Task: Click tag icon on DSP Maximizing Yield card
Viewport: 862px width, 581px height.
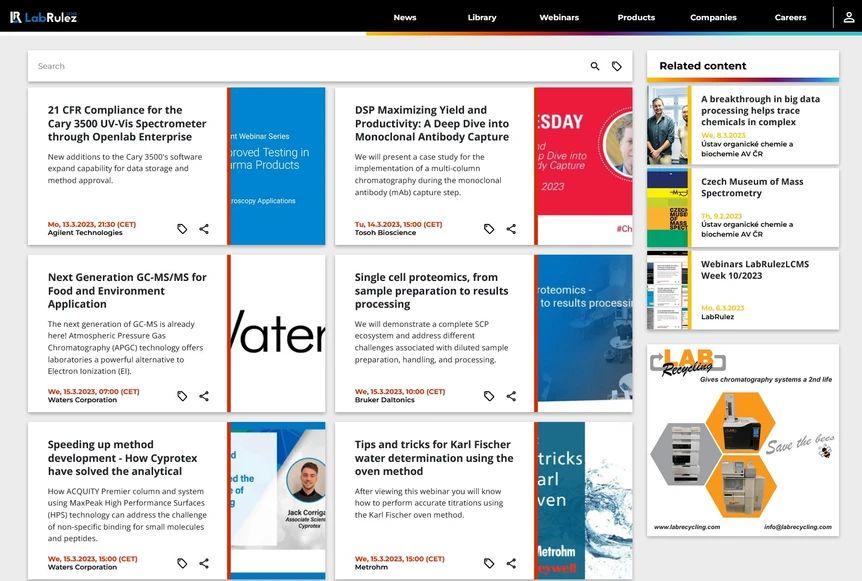Action: tap(489, 229)
